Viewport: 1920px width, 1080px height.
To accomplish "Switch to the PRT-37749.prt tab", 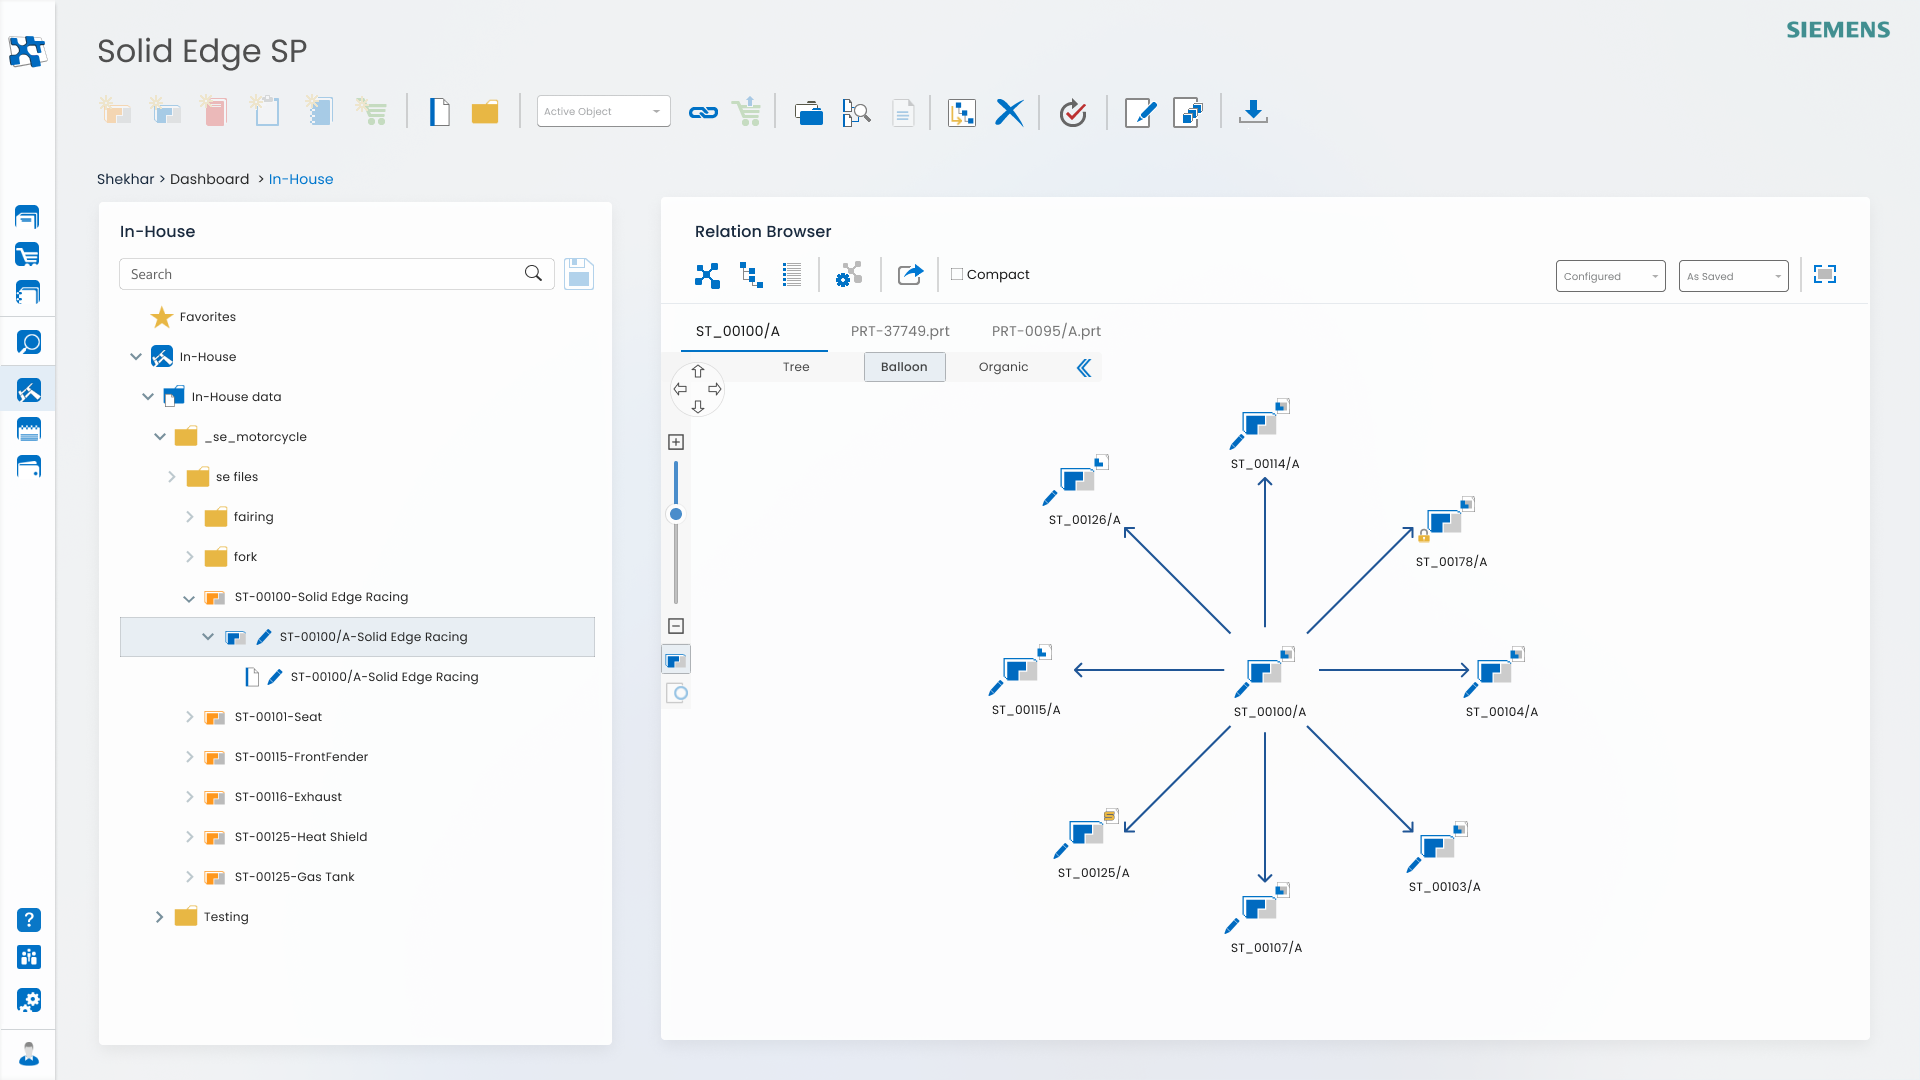I will coord(900,331).
